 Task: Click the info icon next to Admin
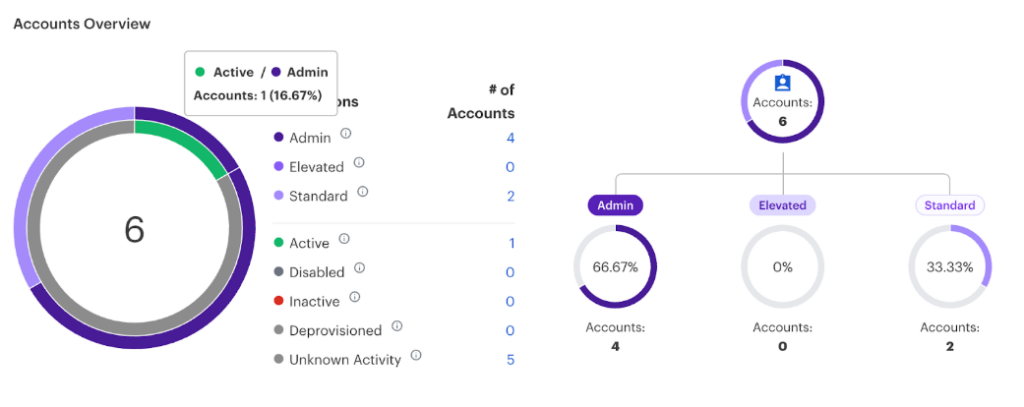point(346,133)
